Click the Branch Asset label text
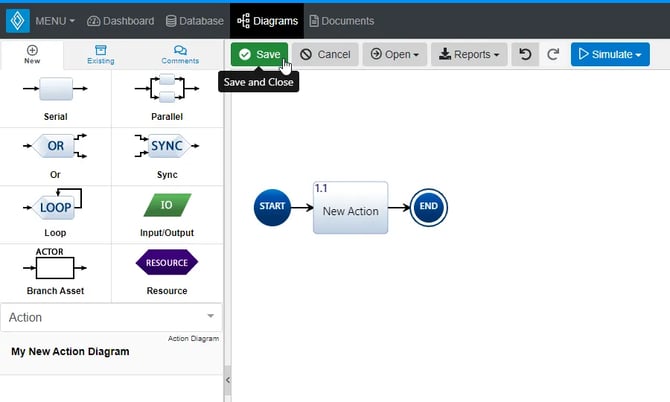The height and width of the screenshot is (402, 670). (55, 291)
